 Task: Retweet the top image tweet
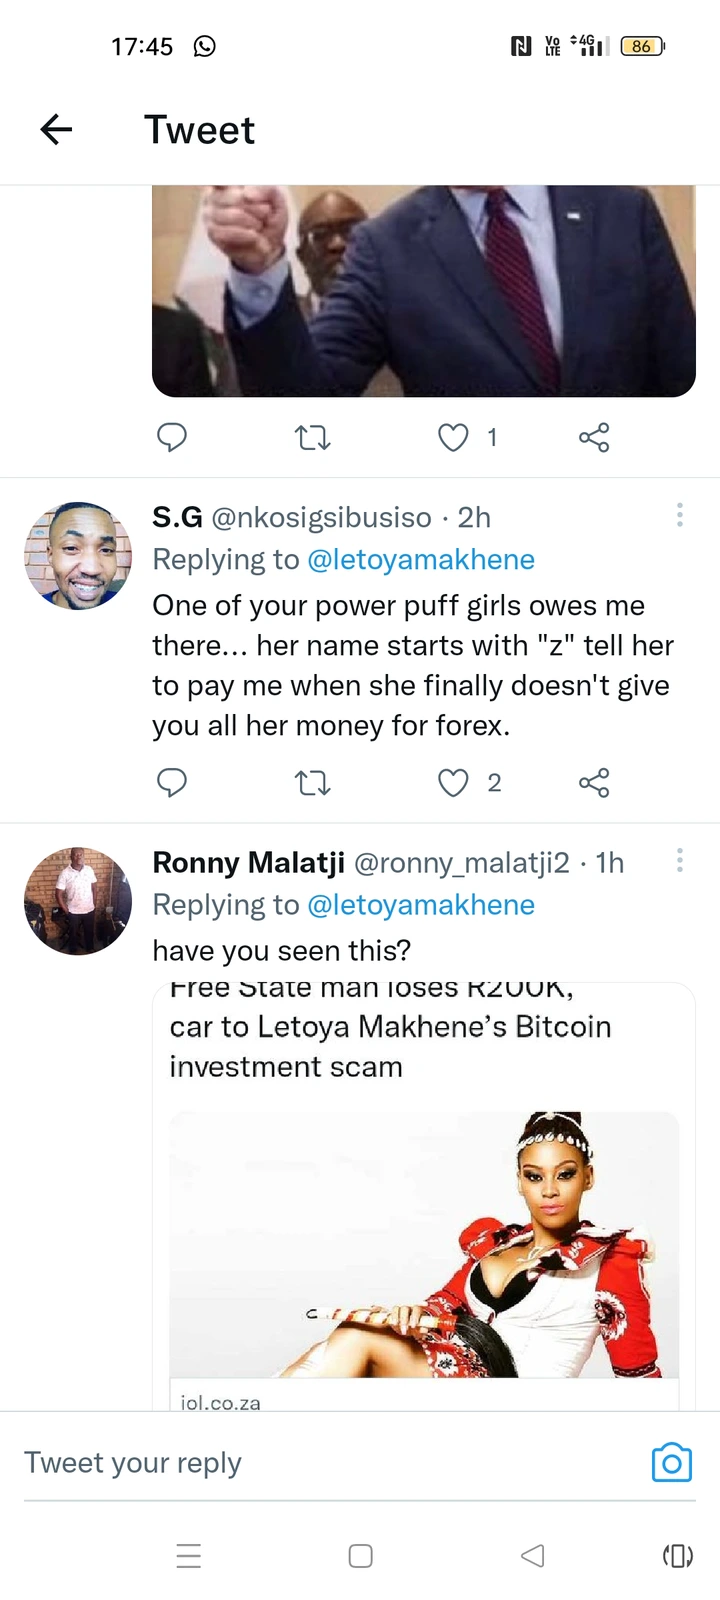click(313, 438)
